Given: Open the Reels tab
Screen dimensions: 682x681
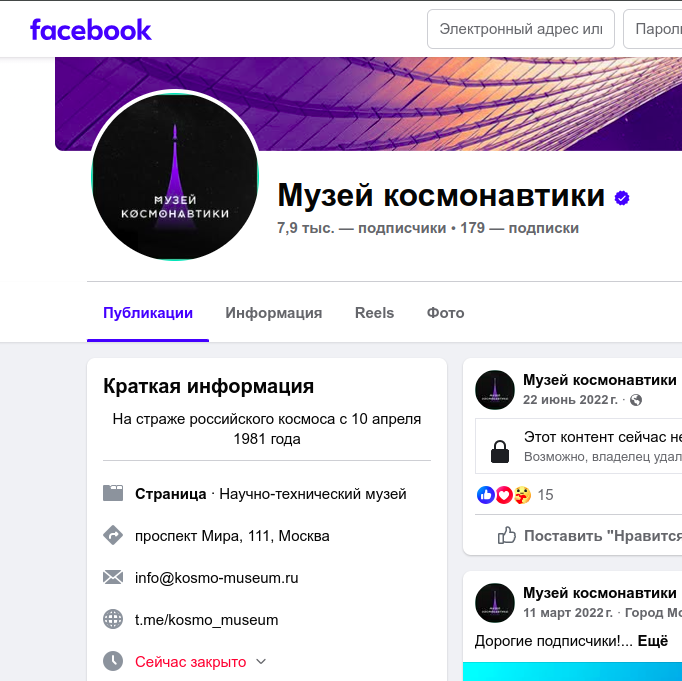Looking at the screenshot, I should point(374,313).
